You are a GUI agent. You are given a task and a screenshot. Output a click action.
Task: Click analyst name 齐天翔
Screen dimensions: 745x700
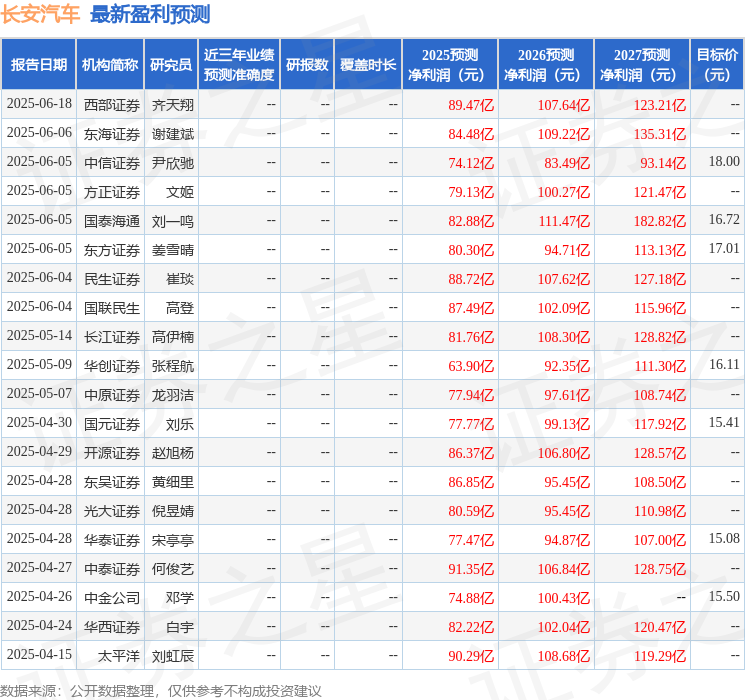tap(172, 105)
